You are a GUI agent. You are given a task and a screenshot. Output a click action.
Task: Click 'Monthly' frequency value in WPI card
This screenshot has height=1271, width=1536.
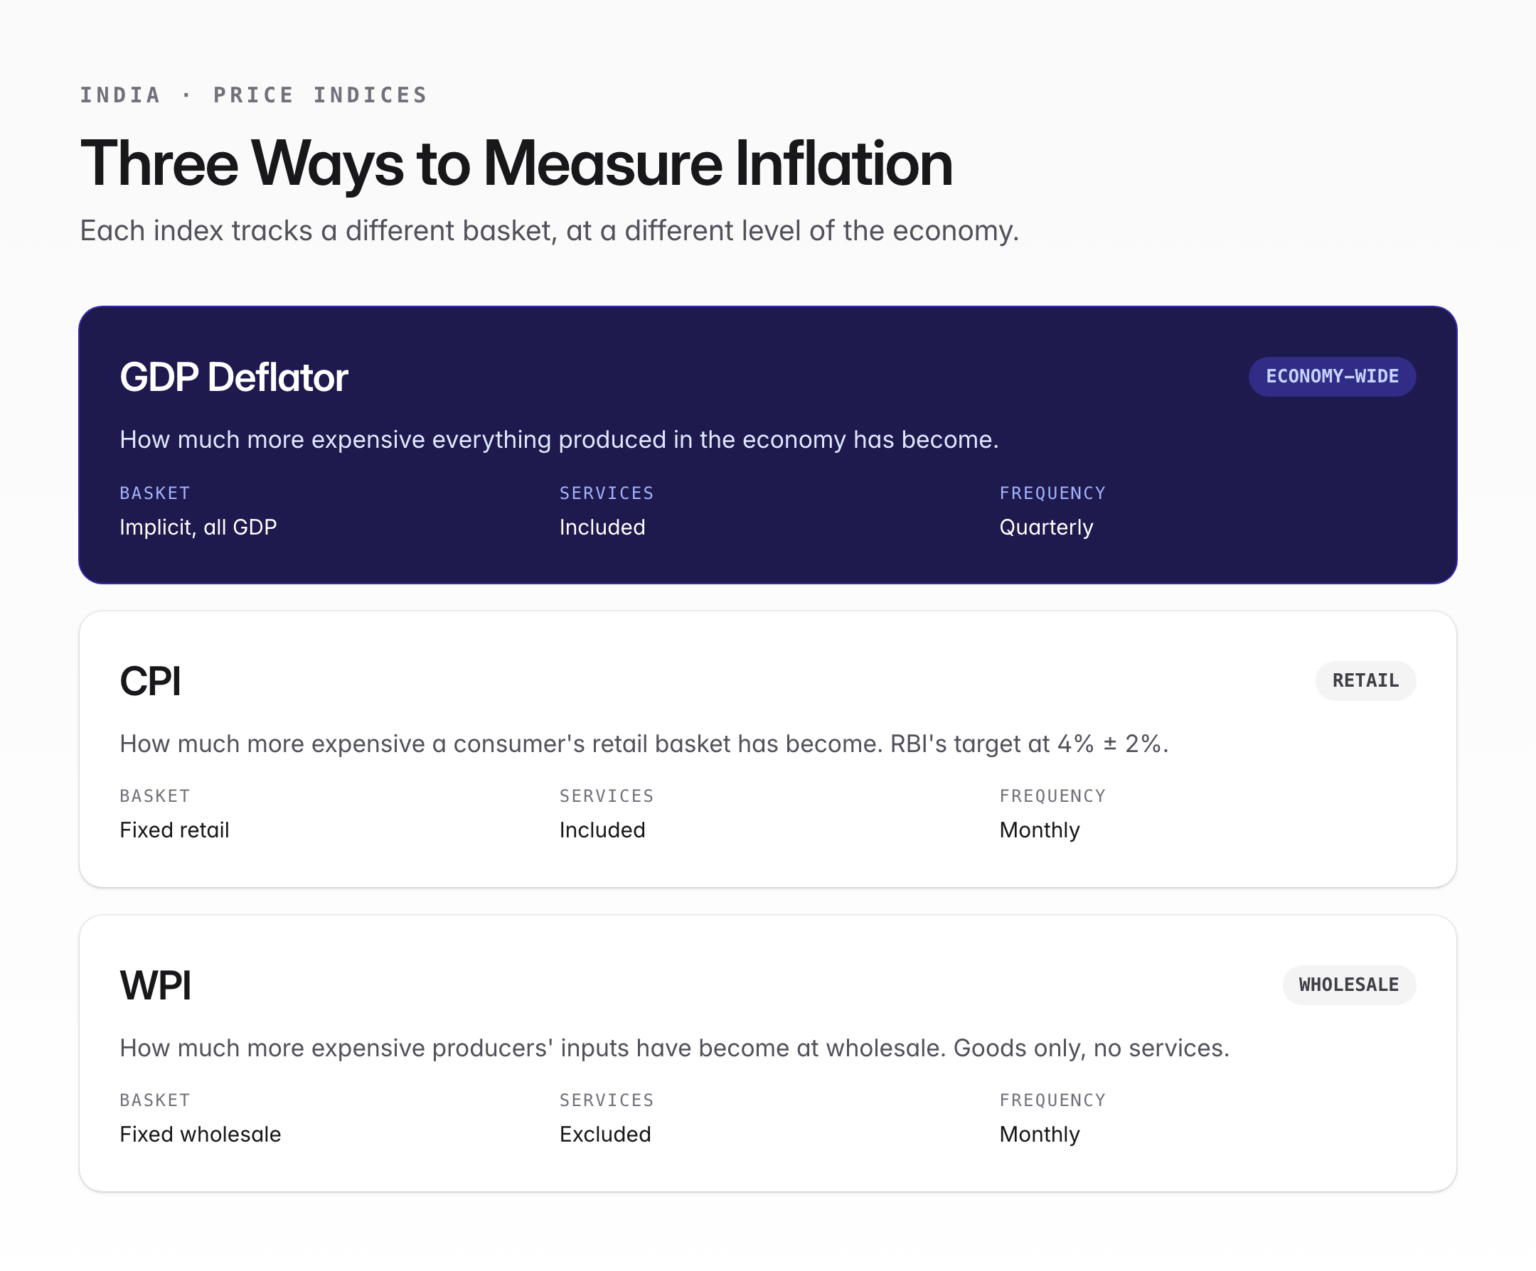point(1040,1134)
